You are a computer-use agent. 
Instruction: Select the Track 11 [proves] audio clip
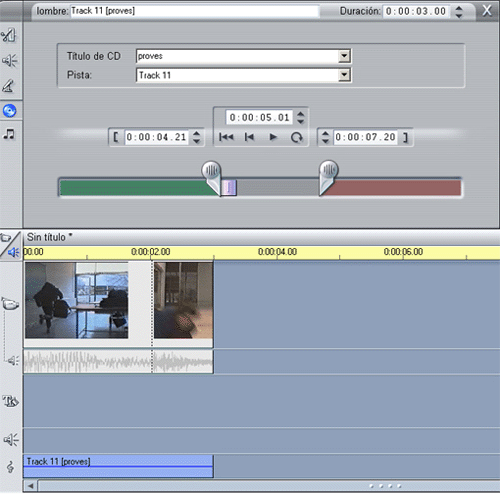pyautogui.click(x=118, y=466)
